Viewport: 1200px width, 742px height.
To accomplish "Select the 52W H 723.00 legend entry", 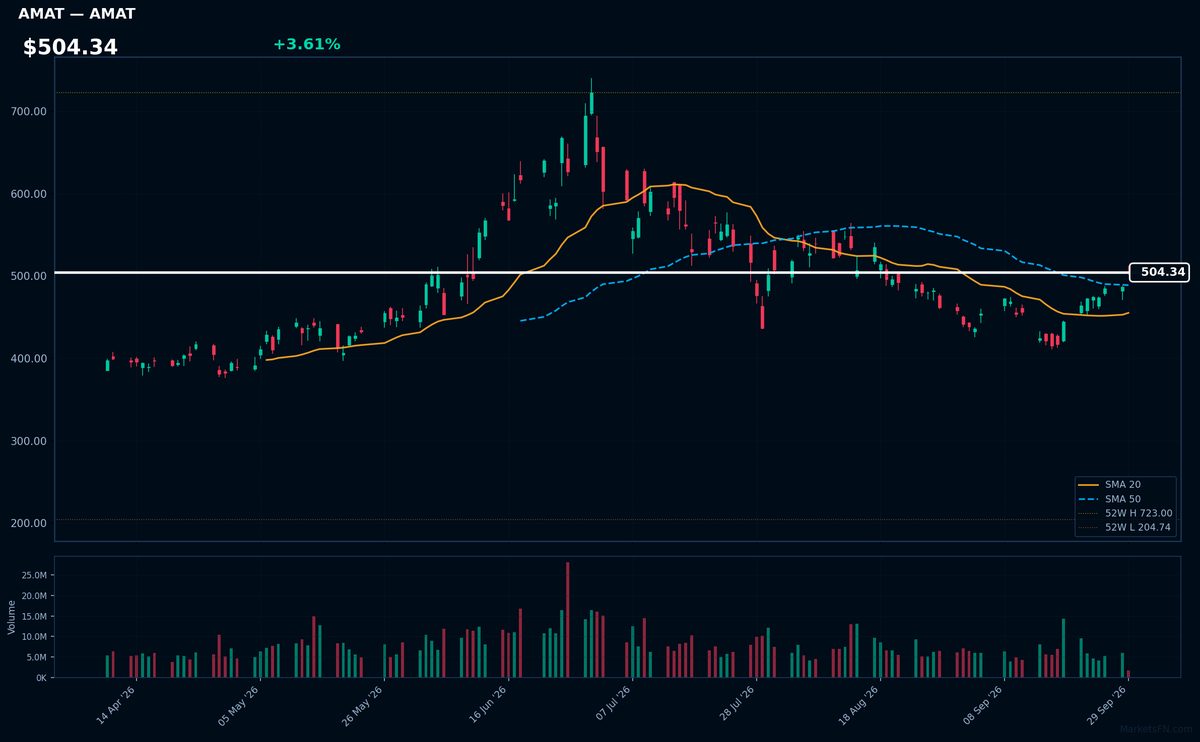I will tap(1125, 513).
